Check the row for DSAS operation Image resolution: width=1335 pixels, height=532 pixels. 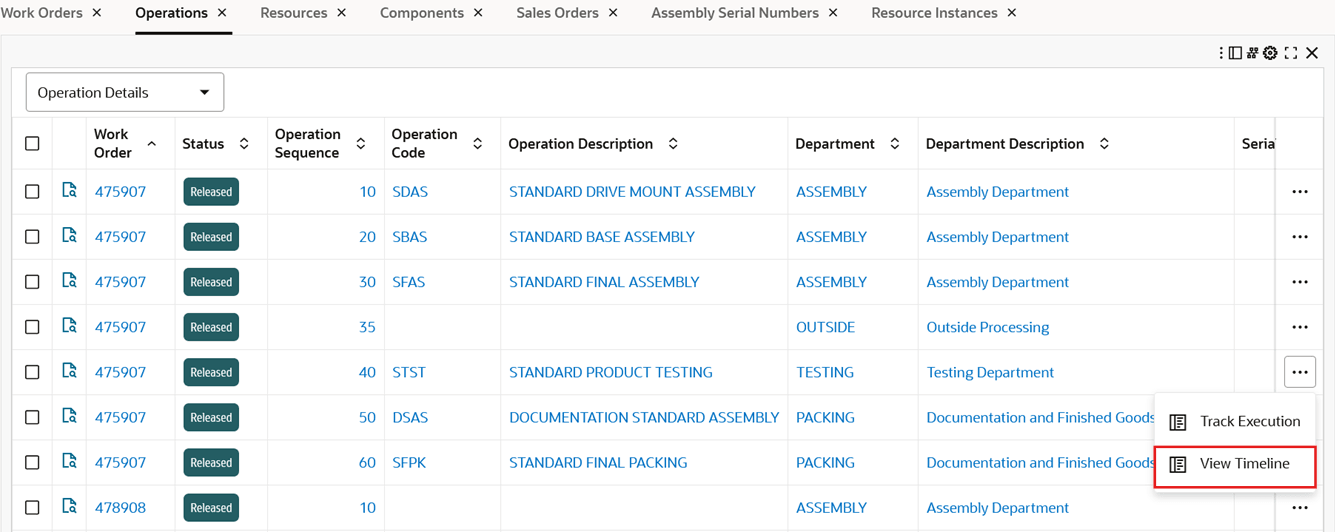tap(32, 417)
